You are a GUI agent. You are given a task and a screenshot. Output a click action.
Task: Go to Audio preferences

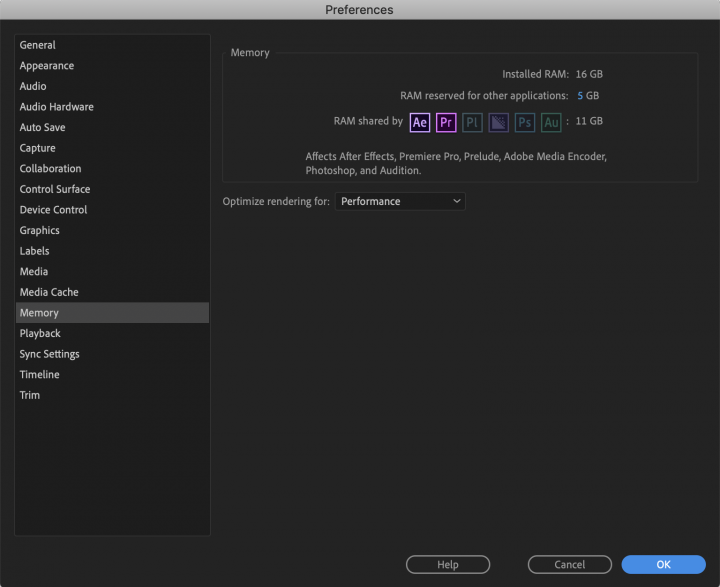(112, 86)
